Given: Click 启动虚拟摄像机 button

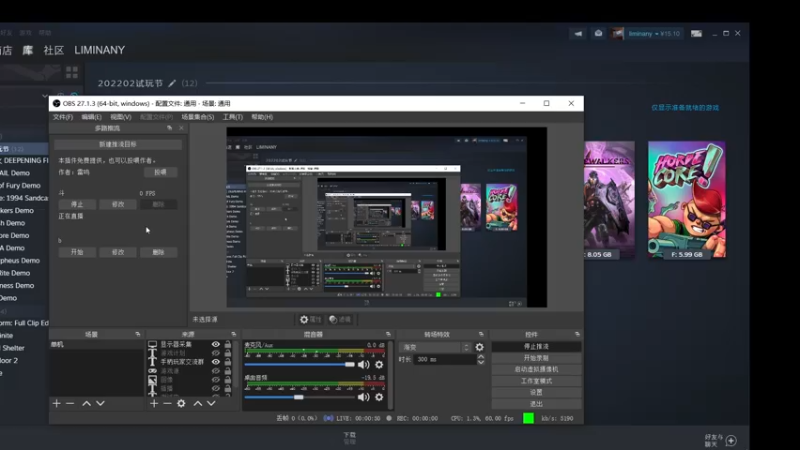Looking at the screenshot, I should pyautogui.click(x=536, y=369).
